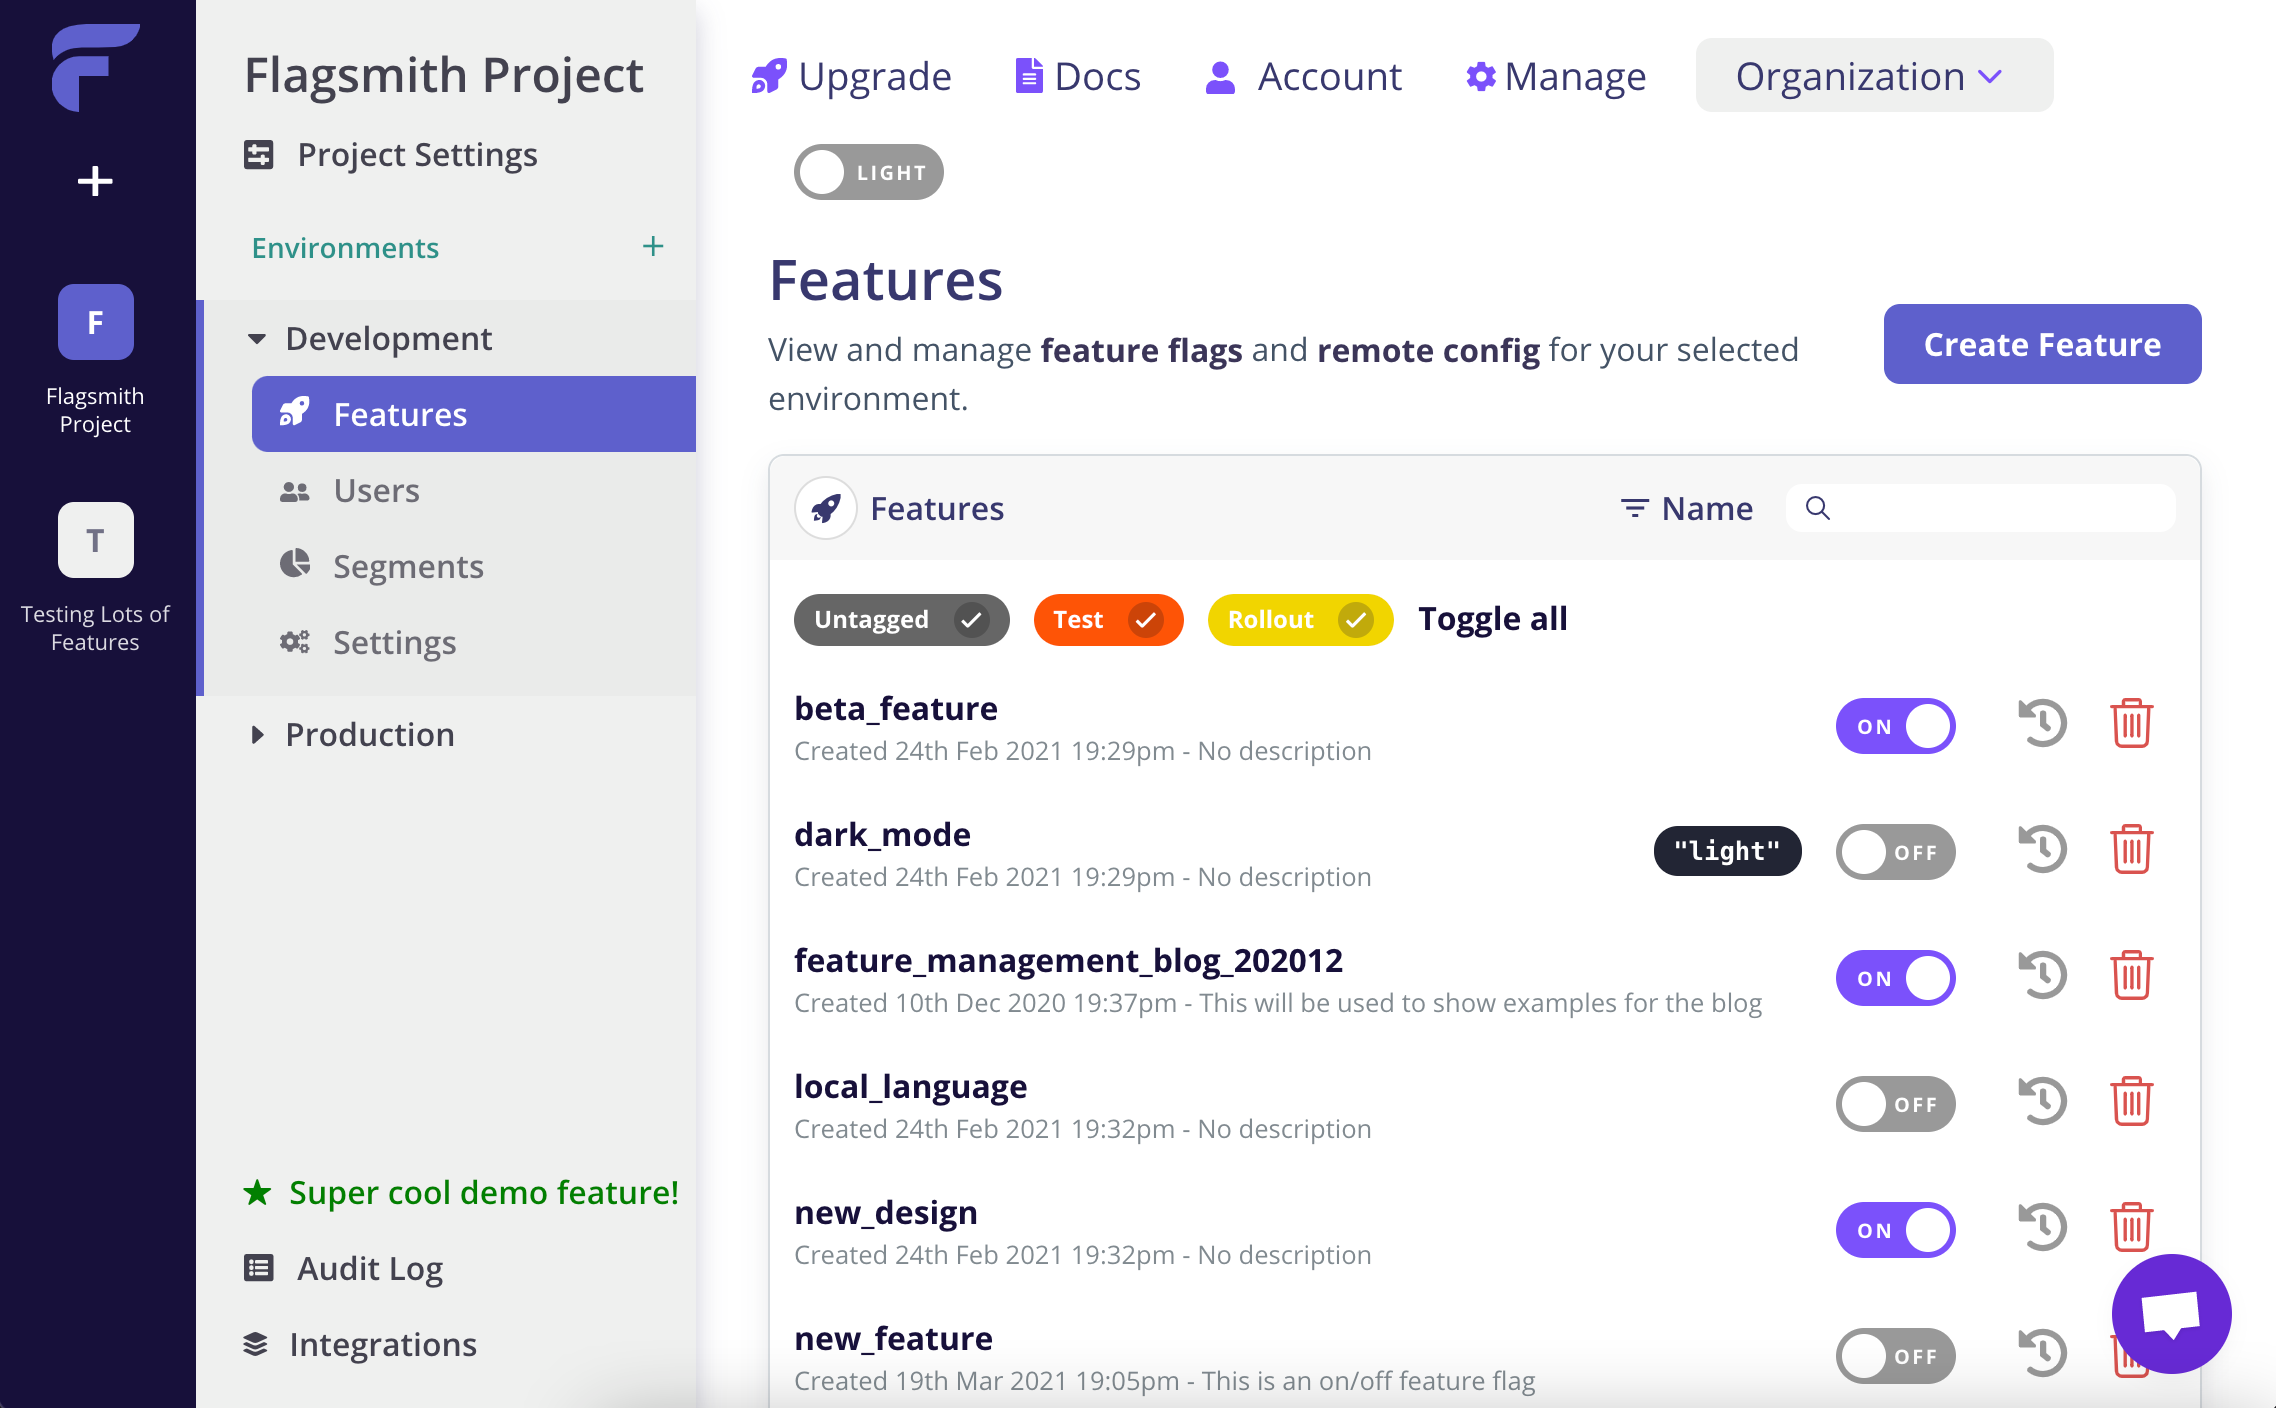The image size is (2276, 1408).
Task: Click the green star demo feature icon
Action: click(257, 1192)
